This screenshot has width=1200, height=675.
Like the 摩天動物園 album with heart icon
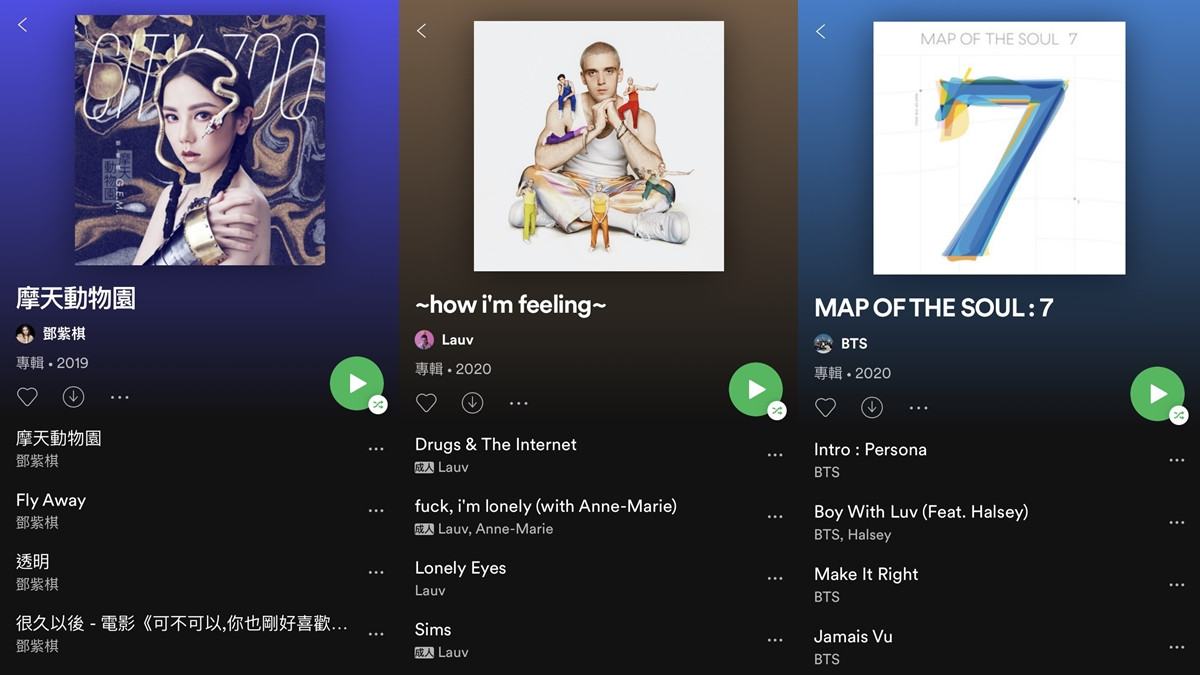[27, 397]
